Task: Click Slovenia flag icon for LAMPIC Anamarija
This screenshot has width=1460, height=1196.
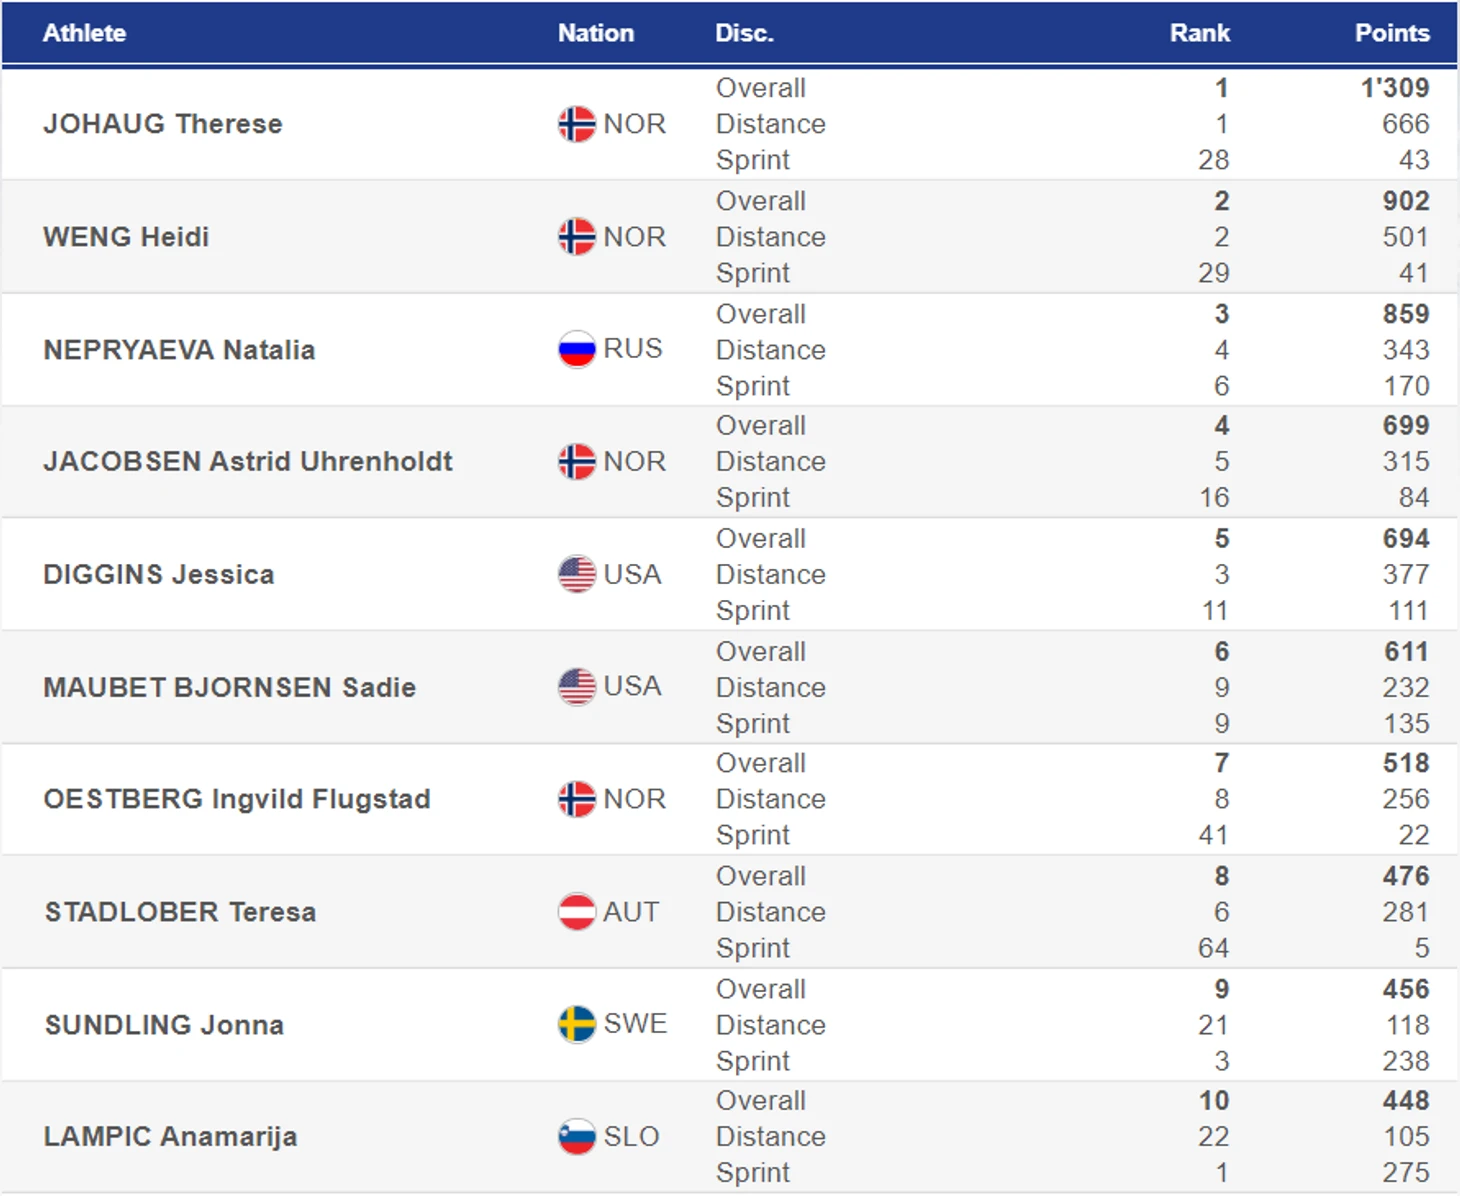Action: coord(576,1136)
